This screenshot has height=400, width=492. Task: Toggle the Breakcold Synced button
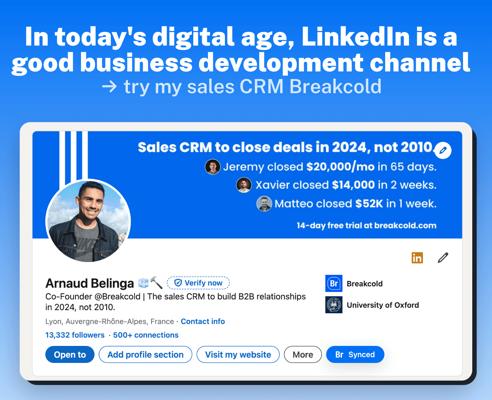355,355
